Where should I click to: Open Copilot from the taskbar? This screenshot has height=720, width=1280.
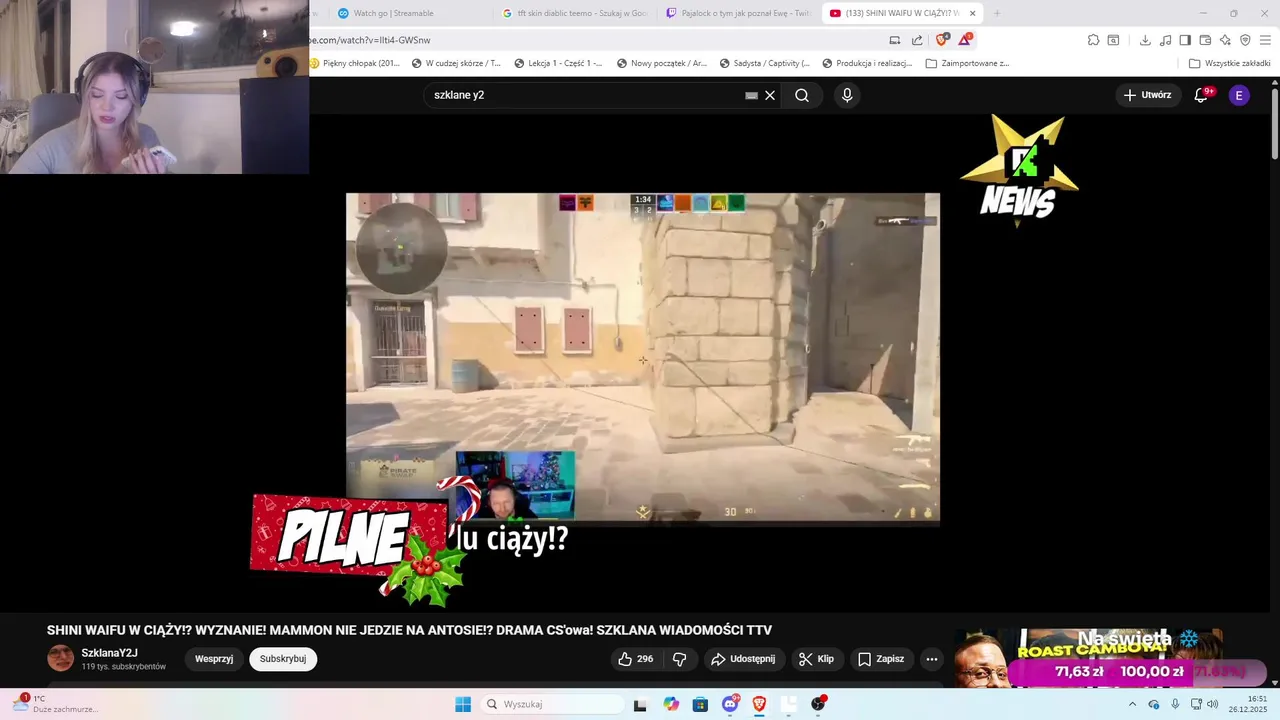point(671,704)
